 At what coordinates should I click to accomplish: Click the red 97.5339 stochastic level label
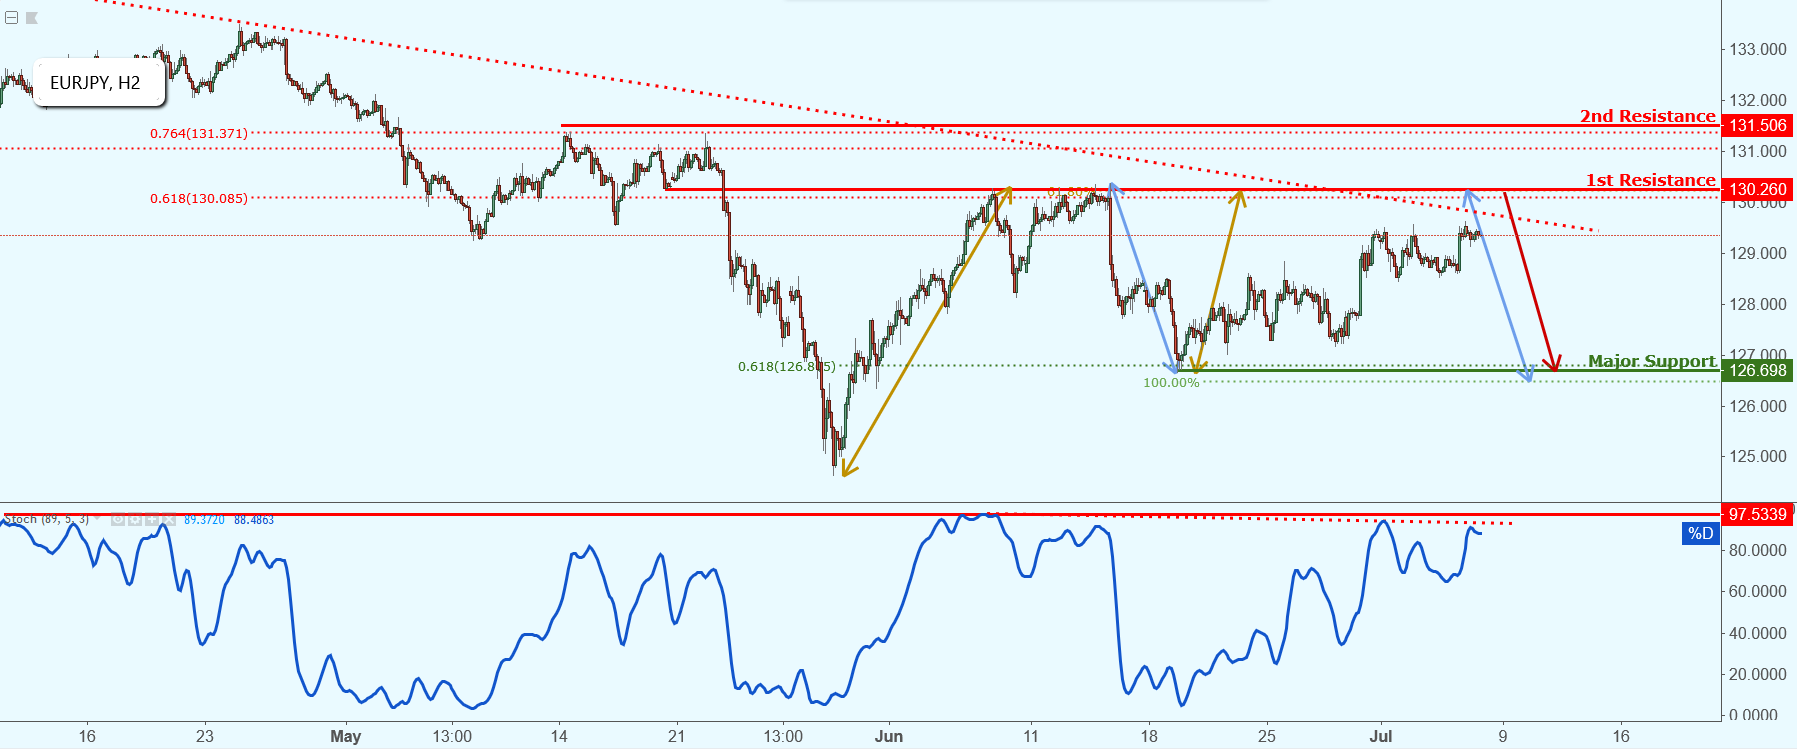(x=1758, y=514)
